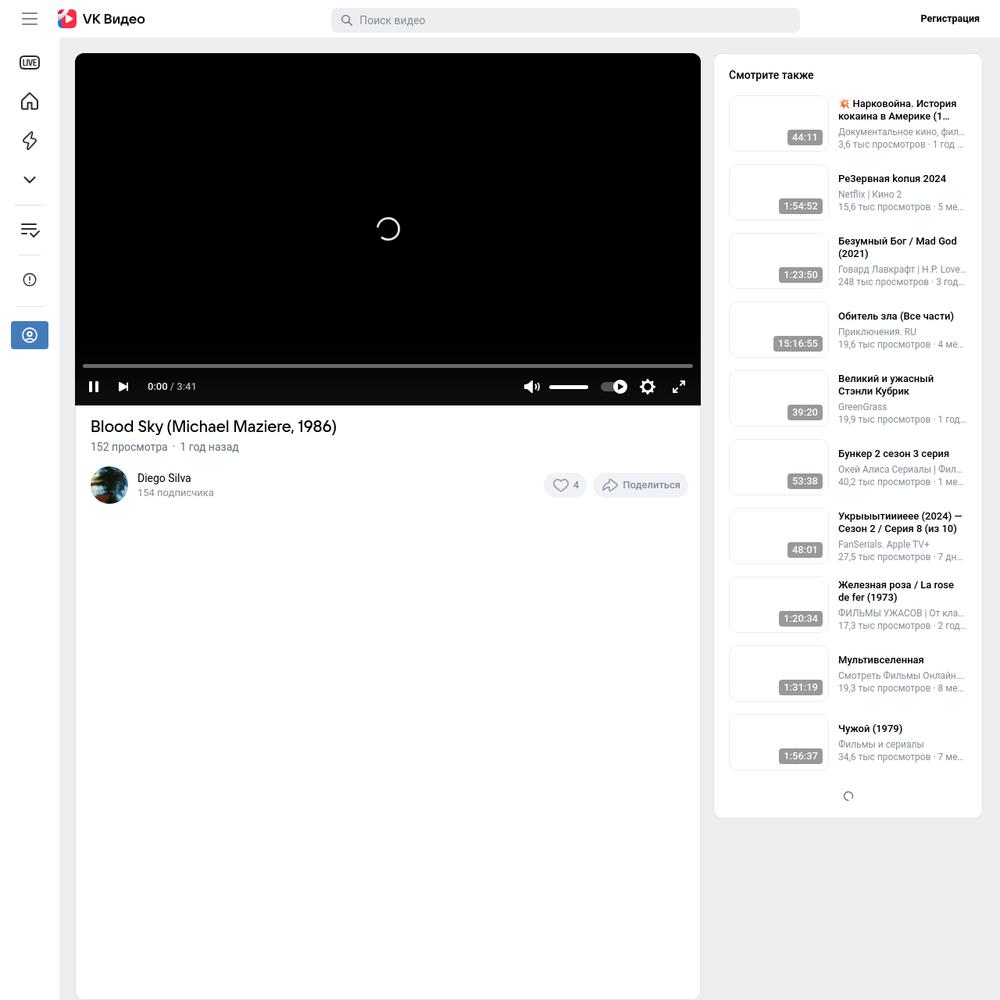Pause the video playback
The height and width of the screenshot is (1000, 1000).
coord(94,386)
